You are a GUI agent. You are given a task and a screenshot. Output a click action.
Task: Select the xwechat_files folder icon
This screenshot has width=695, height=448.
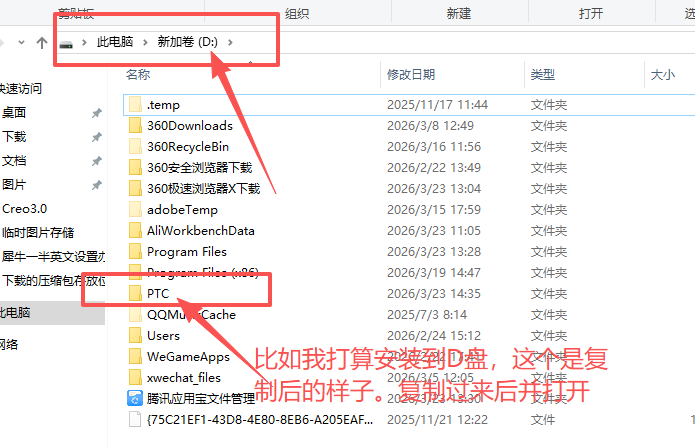click(x=135, y=378)
